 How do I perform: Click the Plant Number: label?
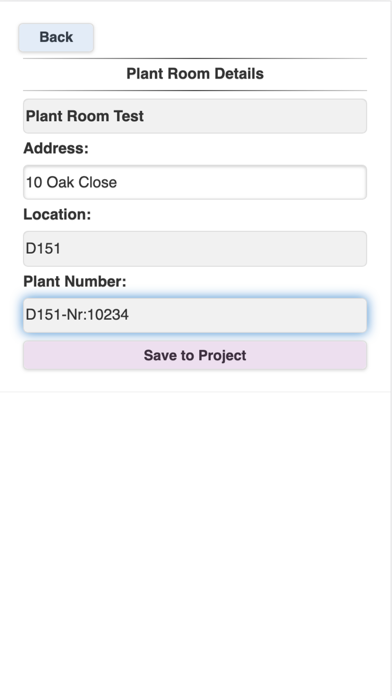[x=75, y=281]
